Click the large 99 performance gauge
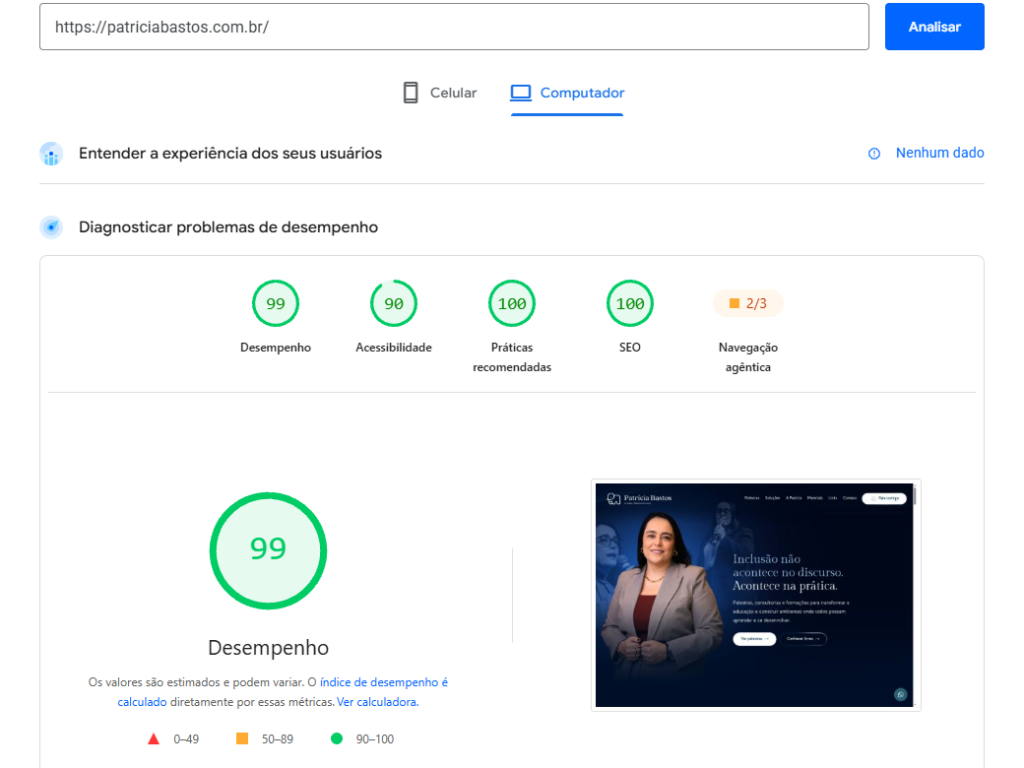The image size is (1024, 768). (268, 551)
